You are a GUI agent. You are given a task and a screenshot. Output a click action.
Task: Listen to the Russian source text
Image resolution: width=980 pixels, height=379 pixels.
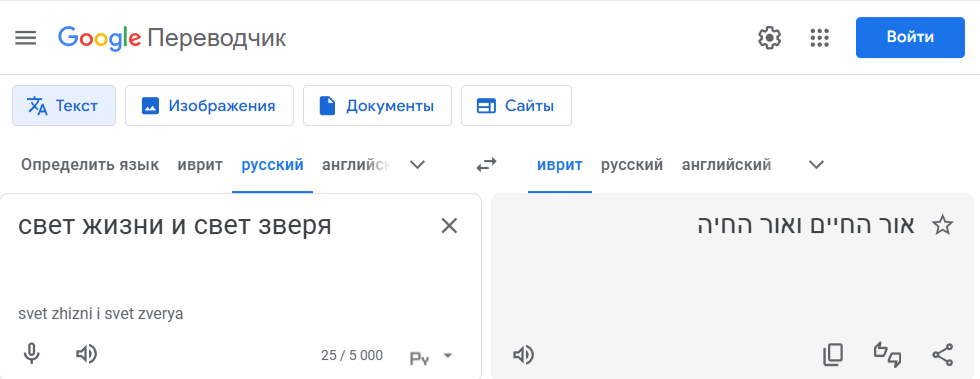click(x=86, y=355)
